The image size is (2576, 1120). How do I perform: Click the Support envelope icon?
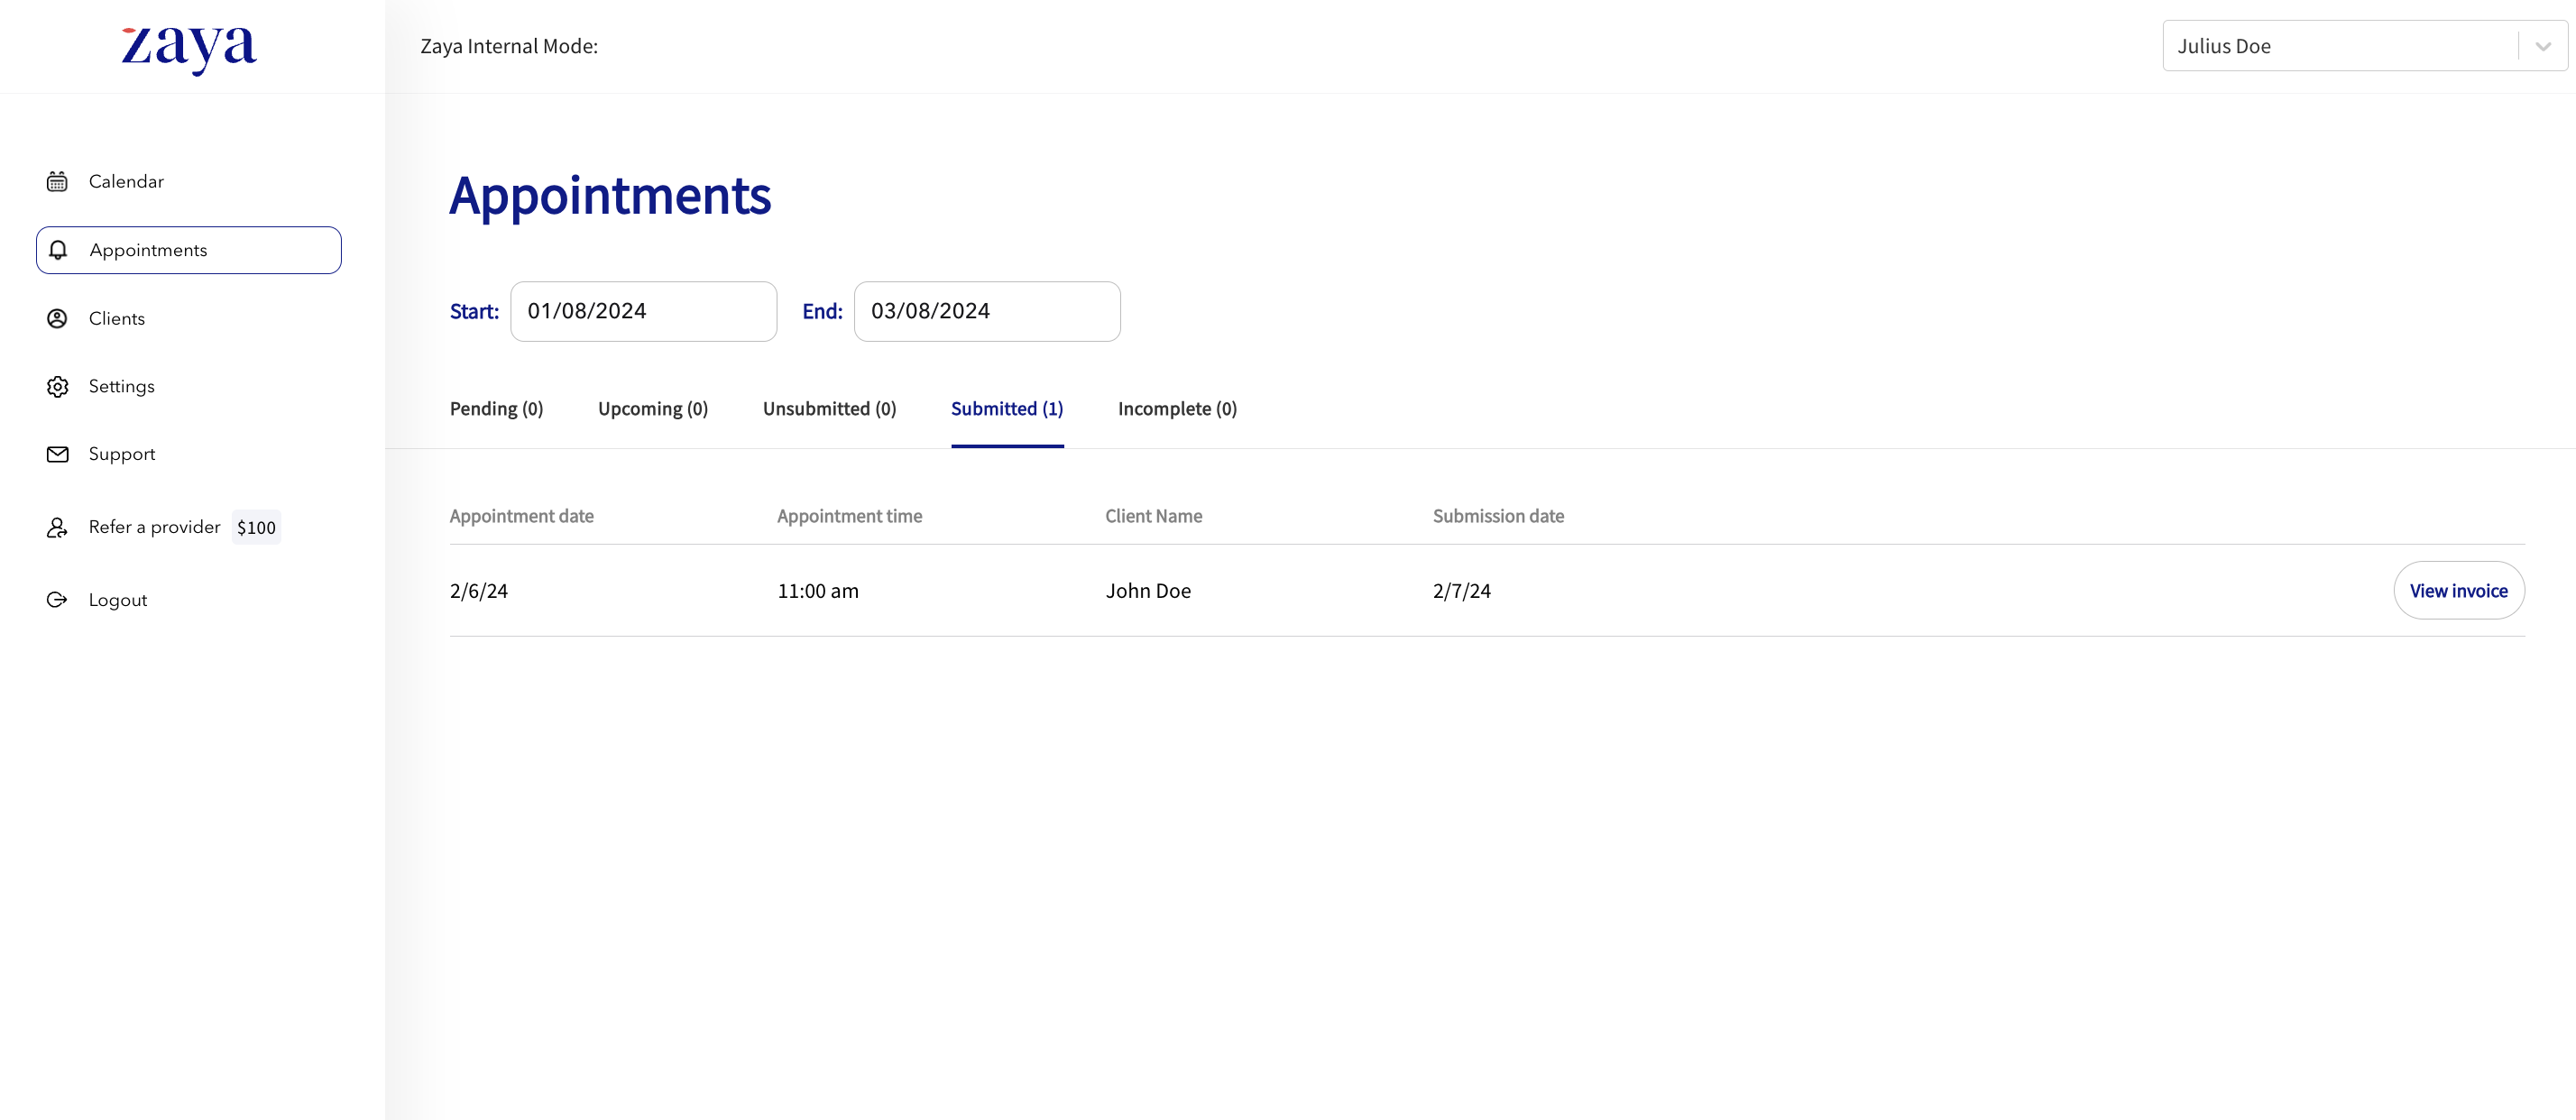click(x=57, y=454)
